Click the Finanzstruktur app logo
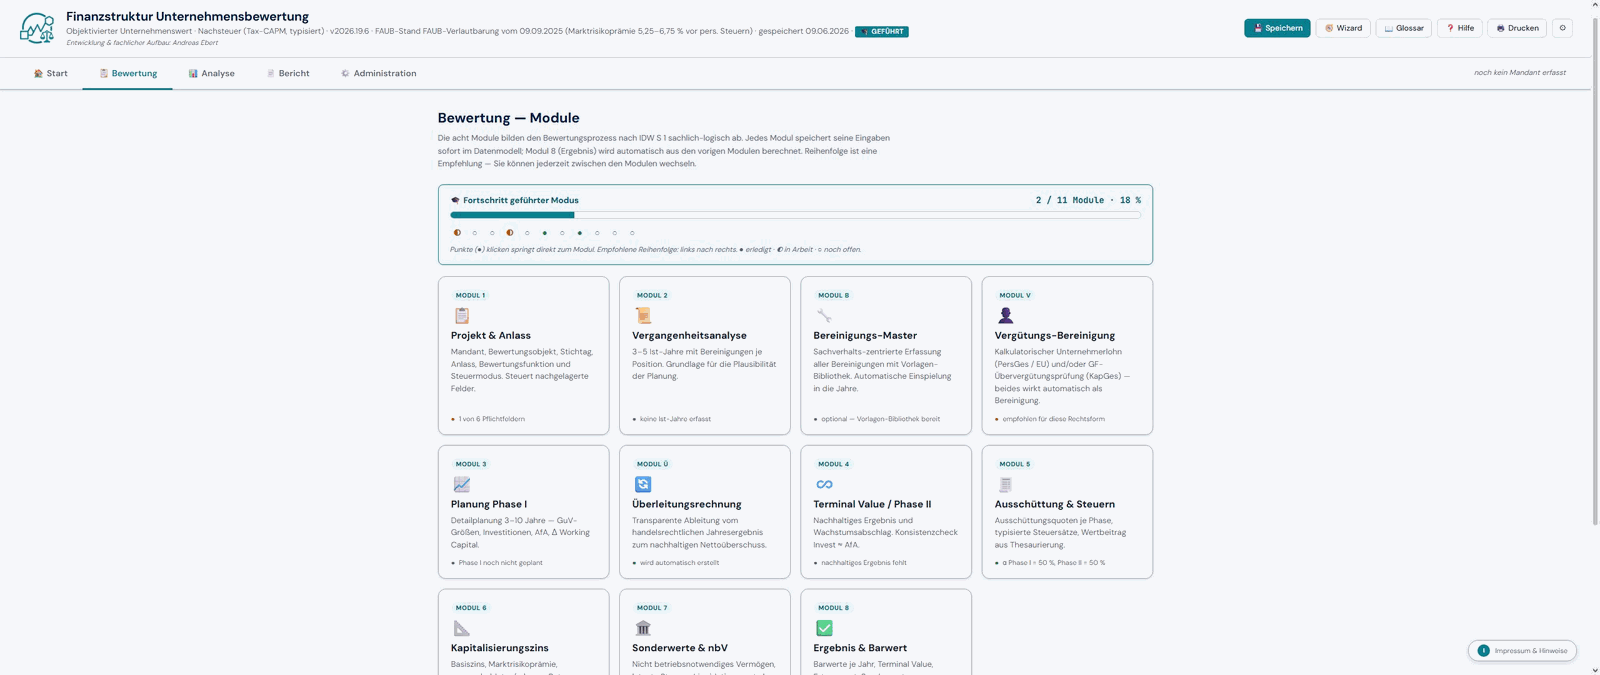Viewport: 1600px width, 675px height. 37,28
